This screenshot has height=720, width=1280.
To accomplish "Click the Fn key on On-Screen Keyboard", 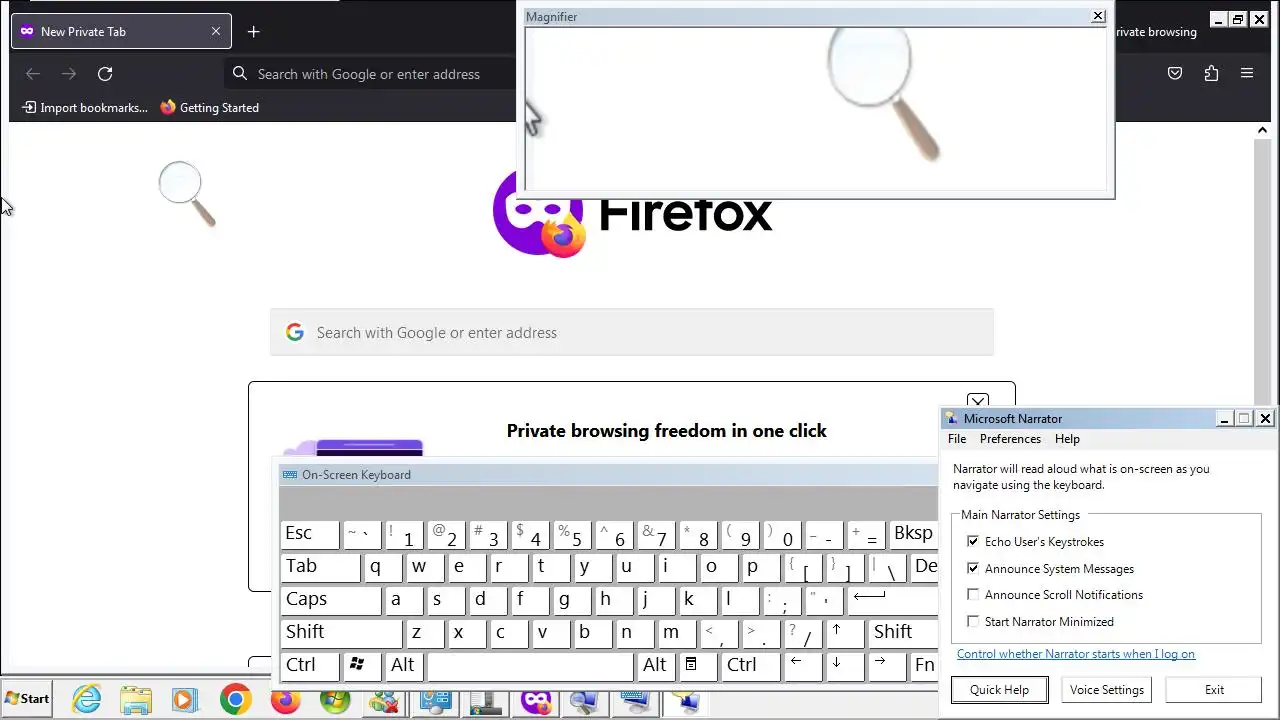I will pyautogui.click(x=925, y=667).
